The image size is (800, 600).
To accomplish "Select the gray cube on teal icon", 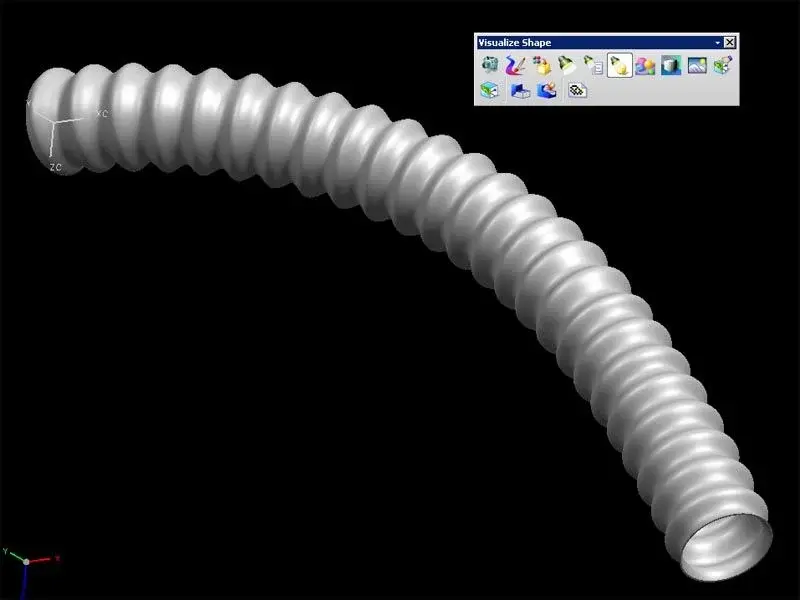I will [x=671, y=66].
